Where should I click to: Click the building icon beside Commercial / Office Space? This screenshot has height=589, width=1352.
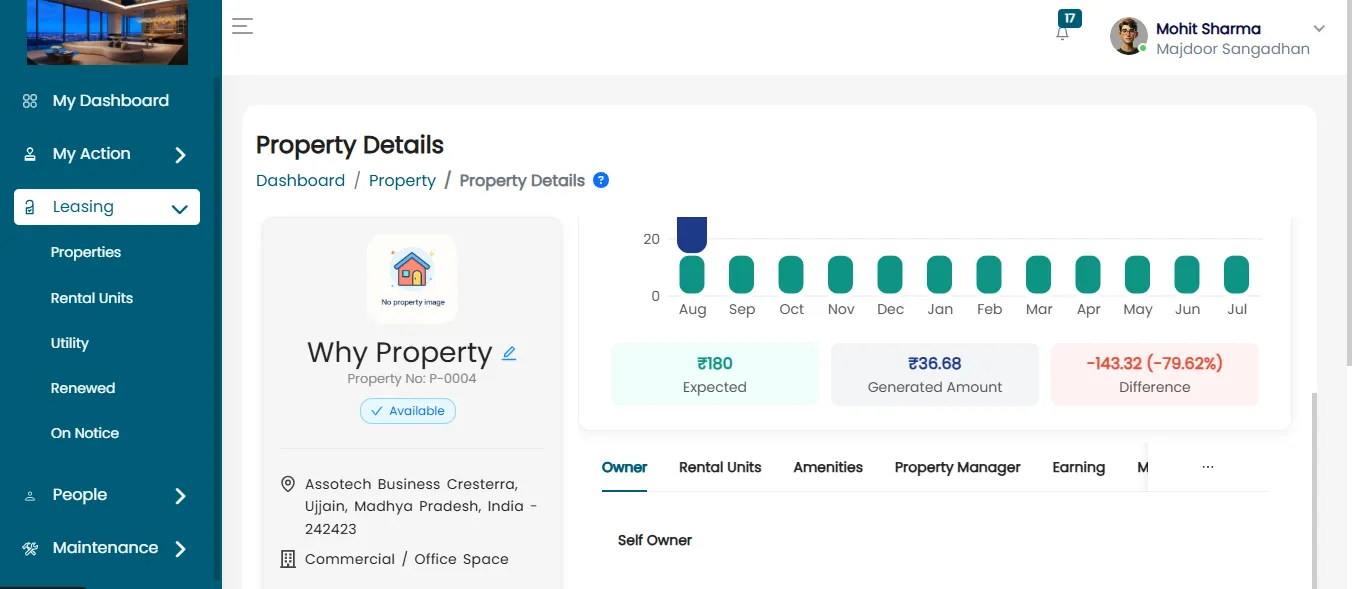pos(288,559)
